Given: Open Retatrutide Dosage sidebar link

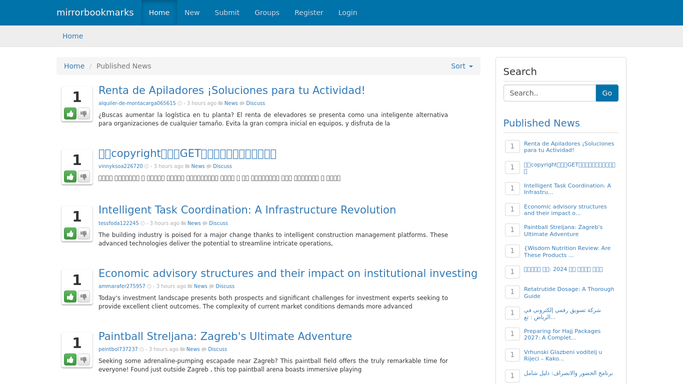Looking at the screenshot, I should 568,293.
